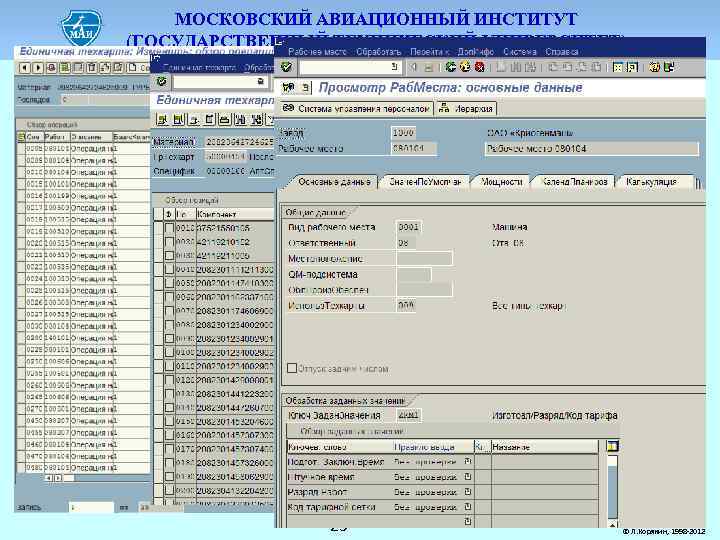The width and height of the screenshot is (720, 540).
Task: Open command field history dropdown in front window
Action: click(x=394, y=67)
